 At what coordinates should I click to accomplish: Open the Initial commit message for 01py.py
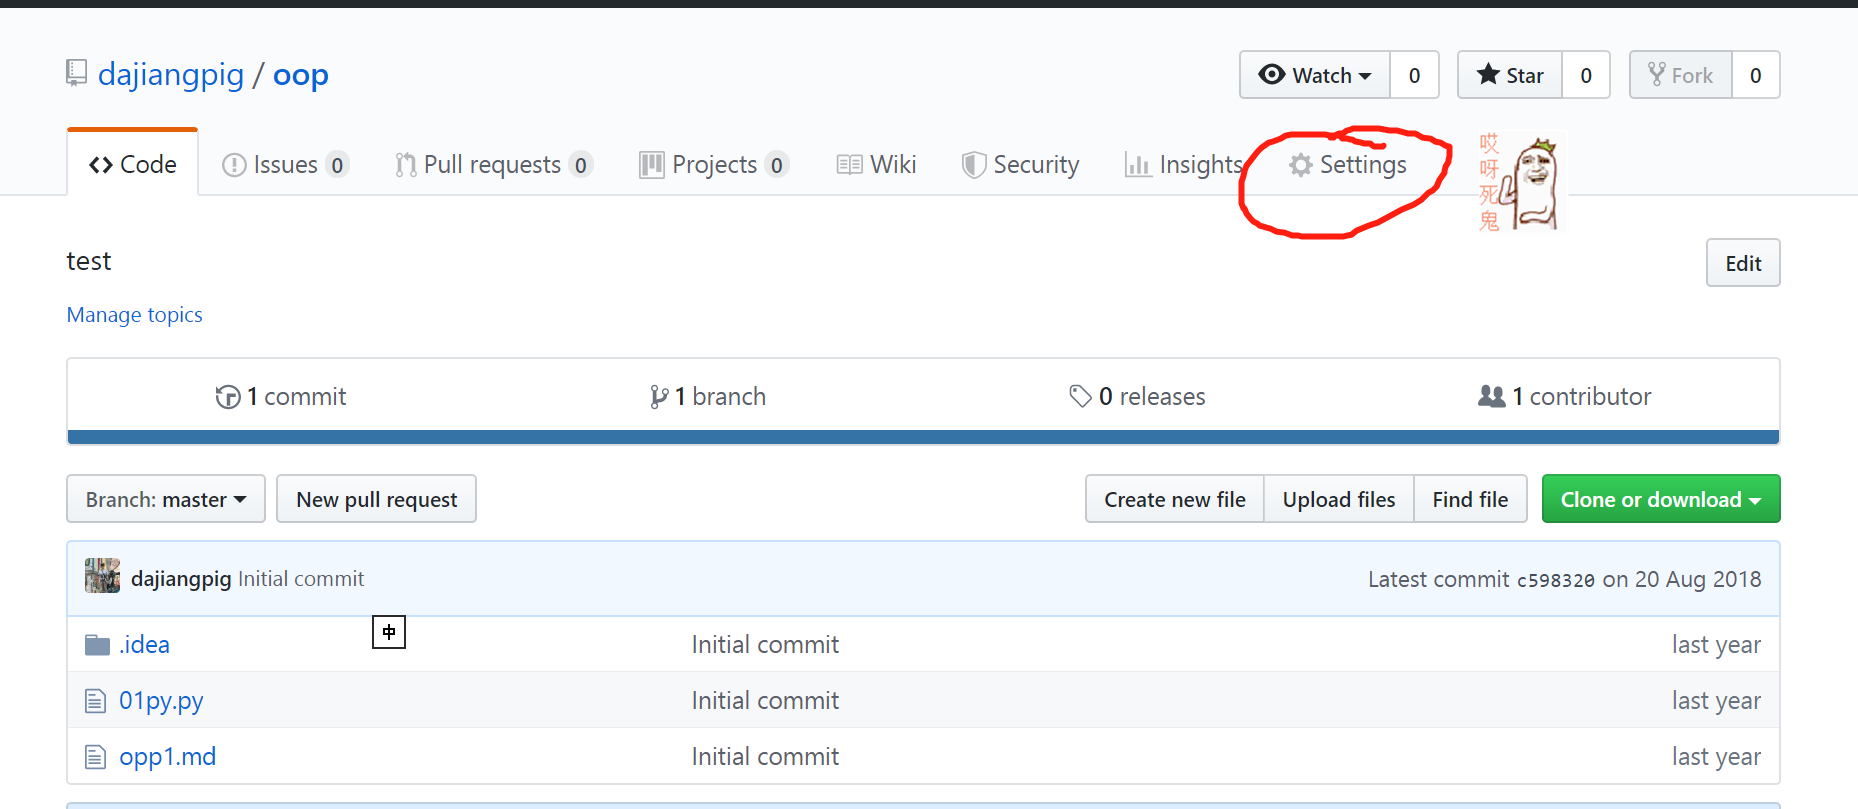pos(766,701)
